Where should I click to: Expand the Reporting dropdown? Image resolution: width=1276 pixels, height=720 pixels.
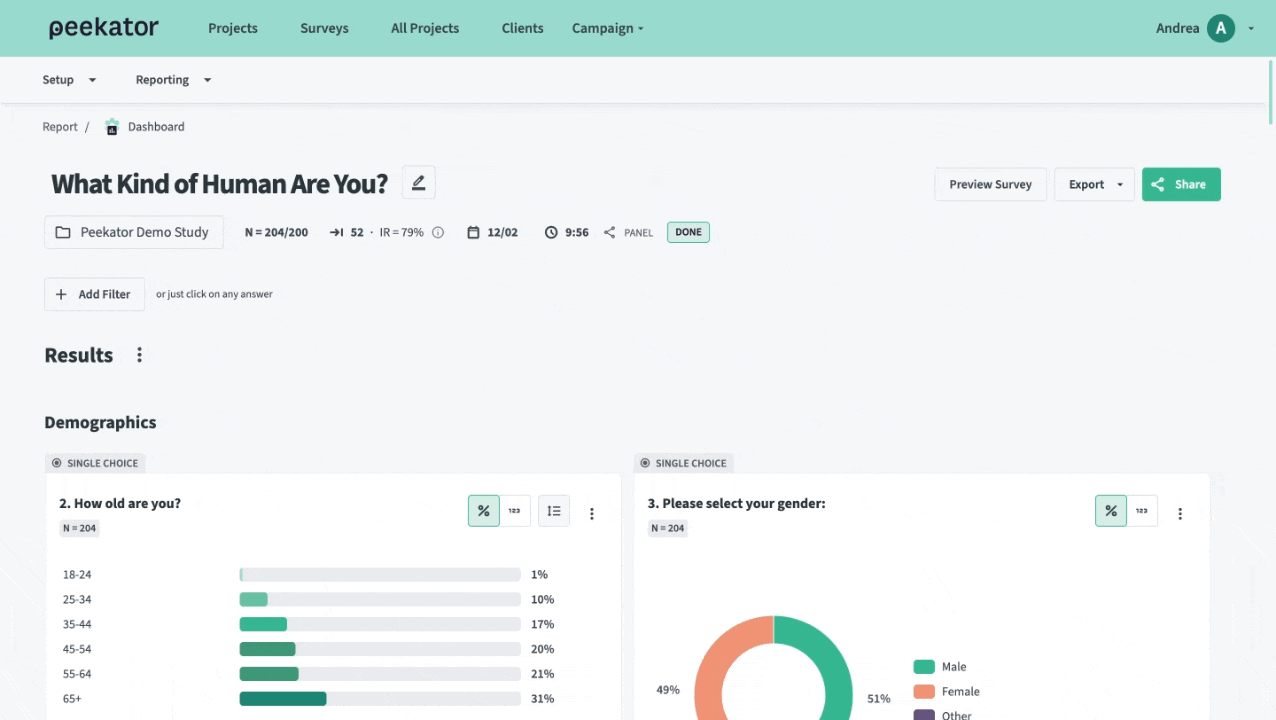(173, 80)
